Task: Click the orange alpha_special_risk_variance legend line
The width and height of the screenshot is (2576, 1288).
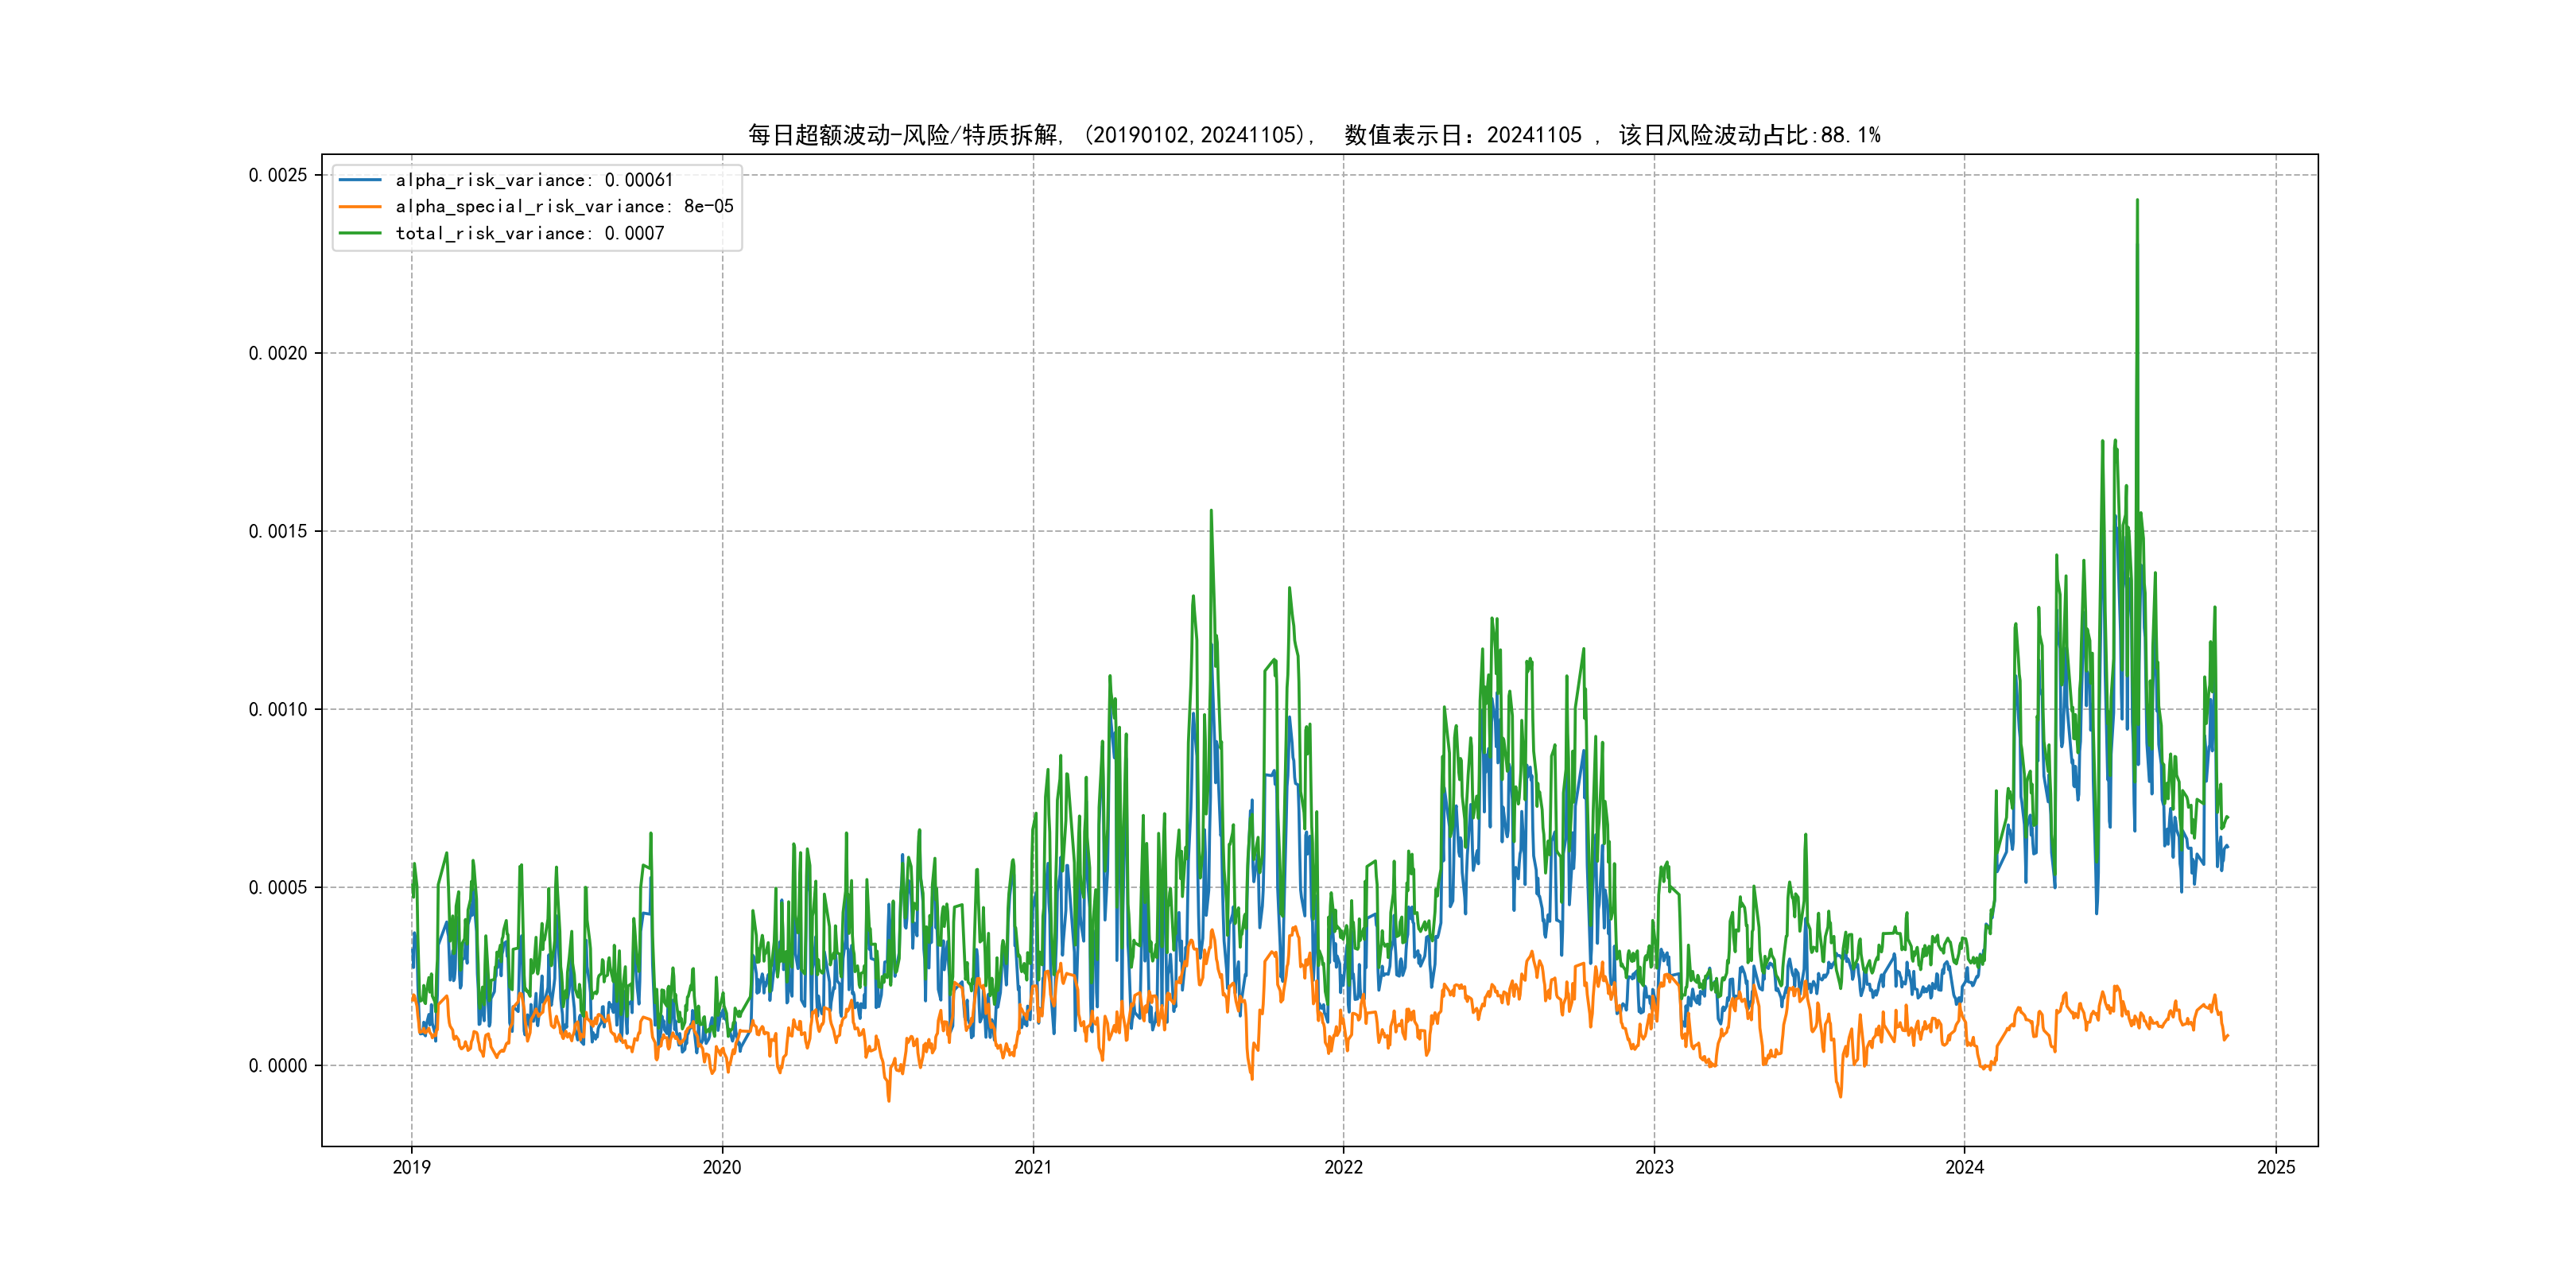Action: click(360, 207)
